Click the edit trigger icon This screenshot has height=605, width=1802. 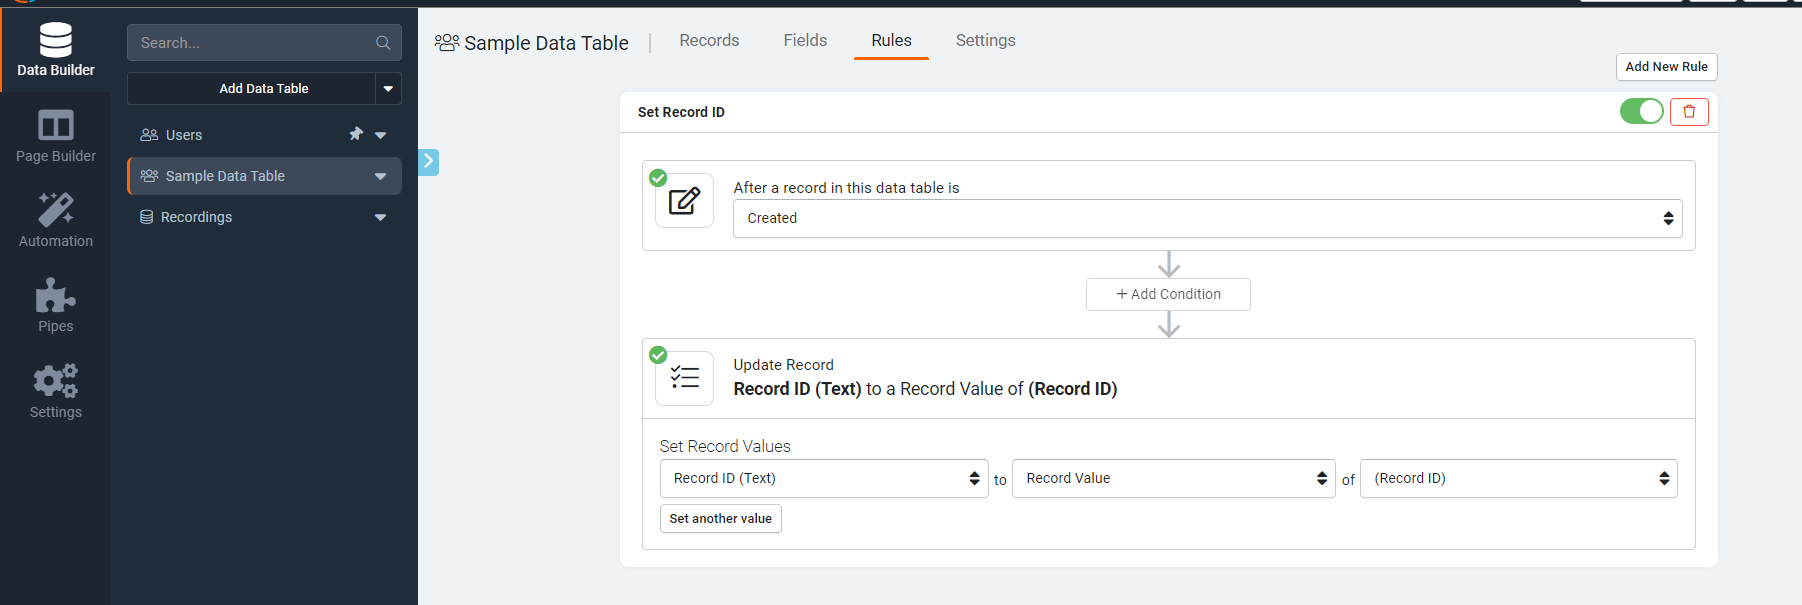684,201
